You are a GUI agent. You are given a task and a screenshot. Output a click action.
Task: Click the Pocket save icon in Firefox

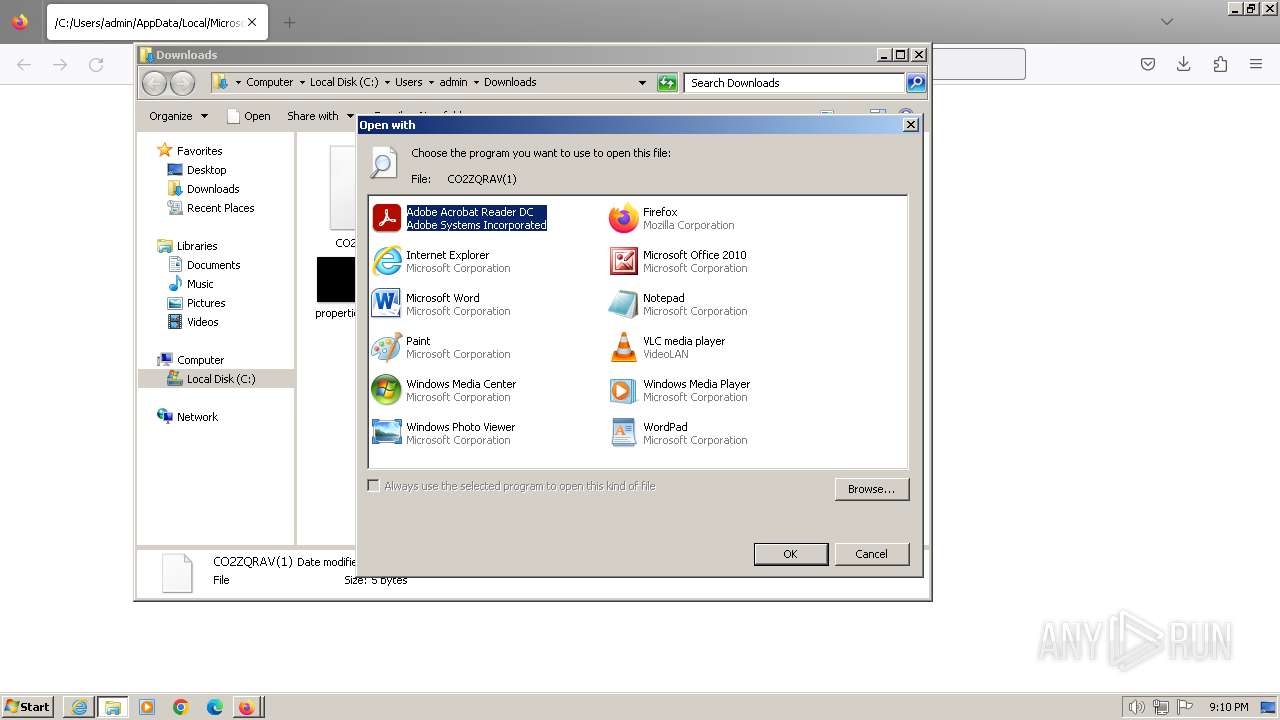pyautogui.click(x=1148, y=64)
